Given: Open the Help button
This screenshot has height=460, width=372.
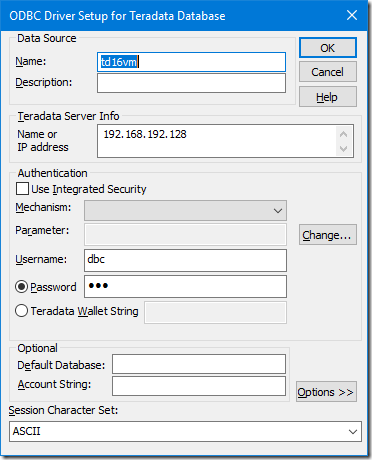Looking at the screenshot, I should [328, 97].
